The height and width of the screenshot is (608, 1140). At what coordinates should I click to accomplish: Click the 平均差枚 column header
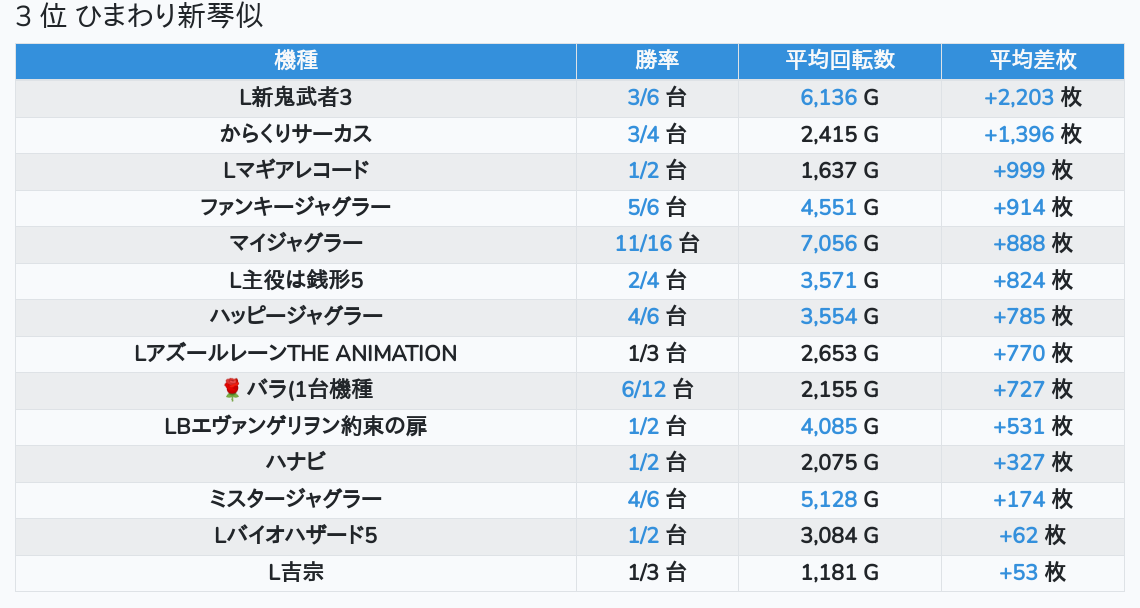coord(1033,60)
